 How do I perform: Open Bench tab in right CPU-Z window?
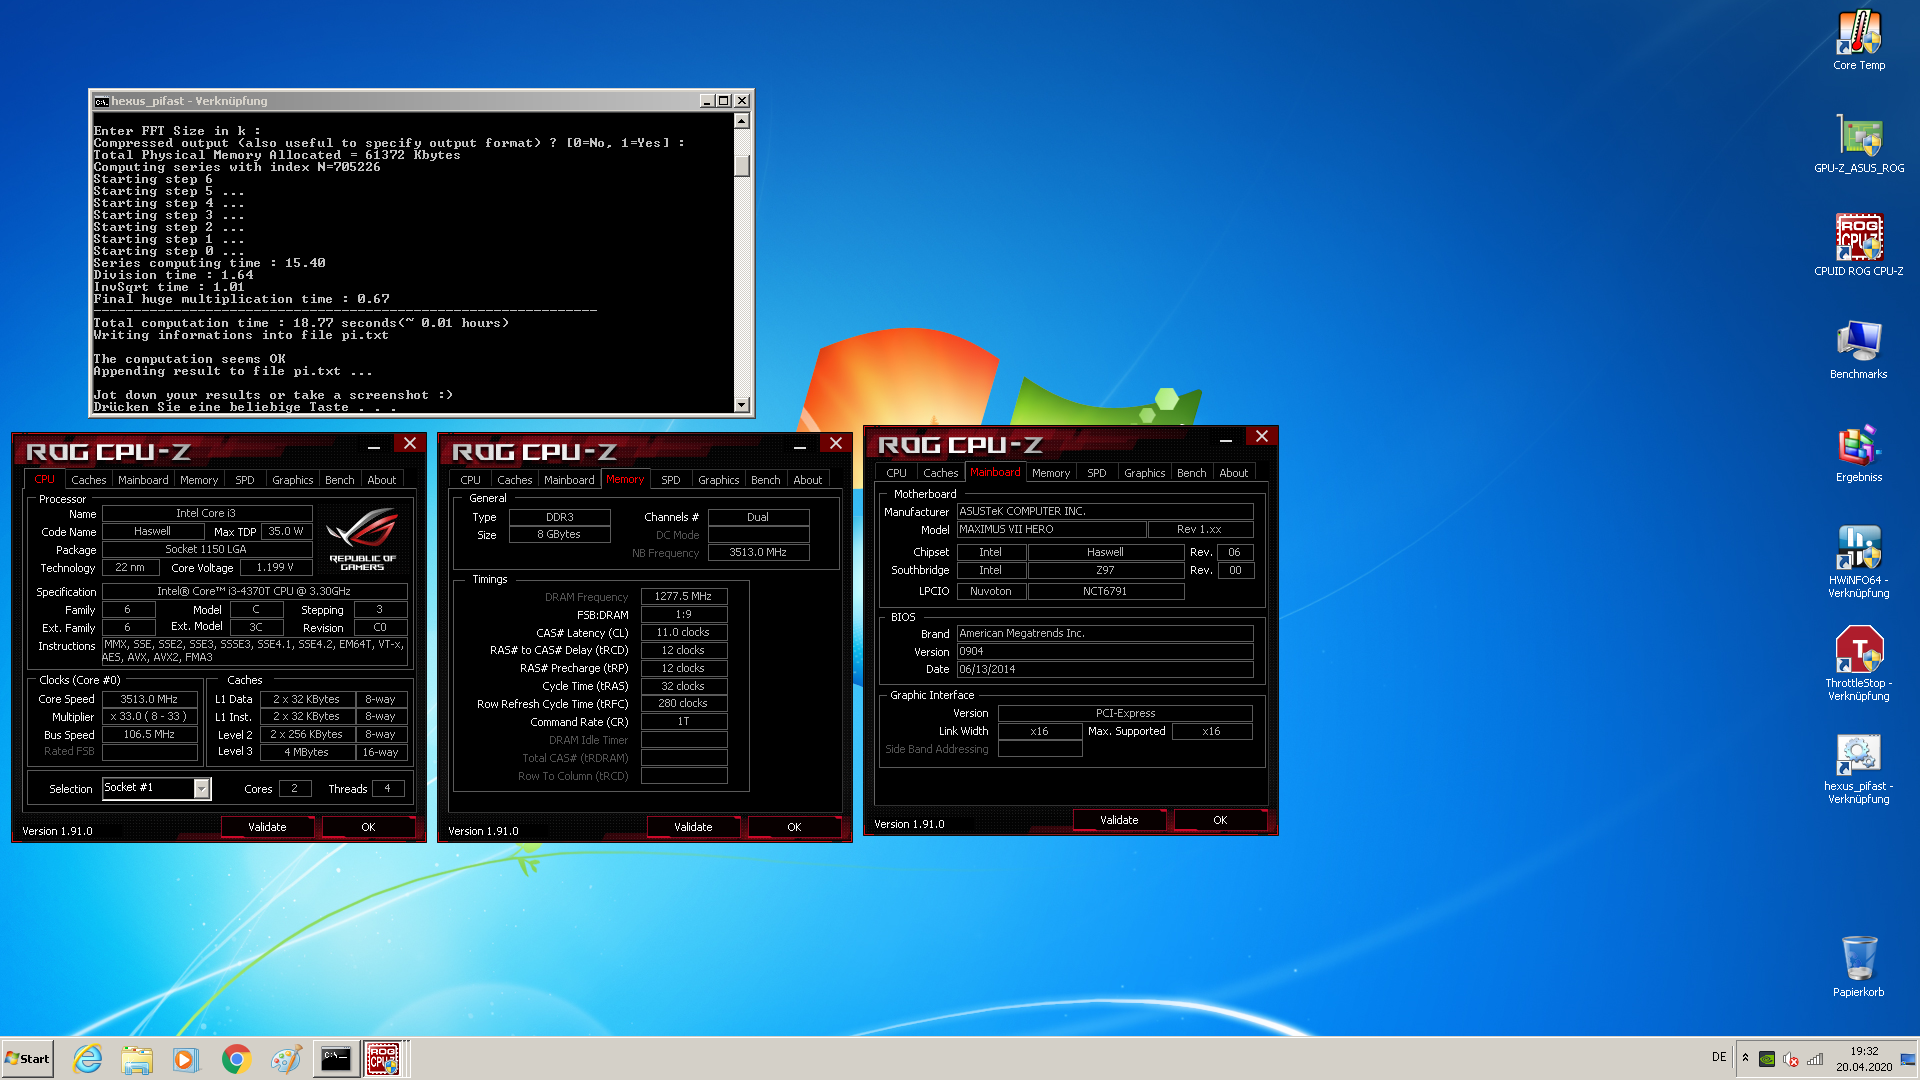(x=1192, y=473)
